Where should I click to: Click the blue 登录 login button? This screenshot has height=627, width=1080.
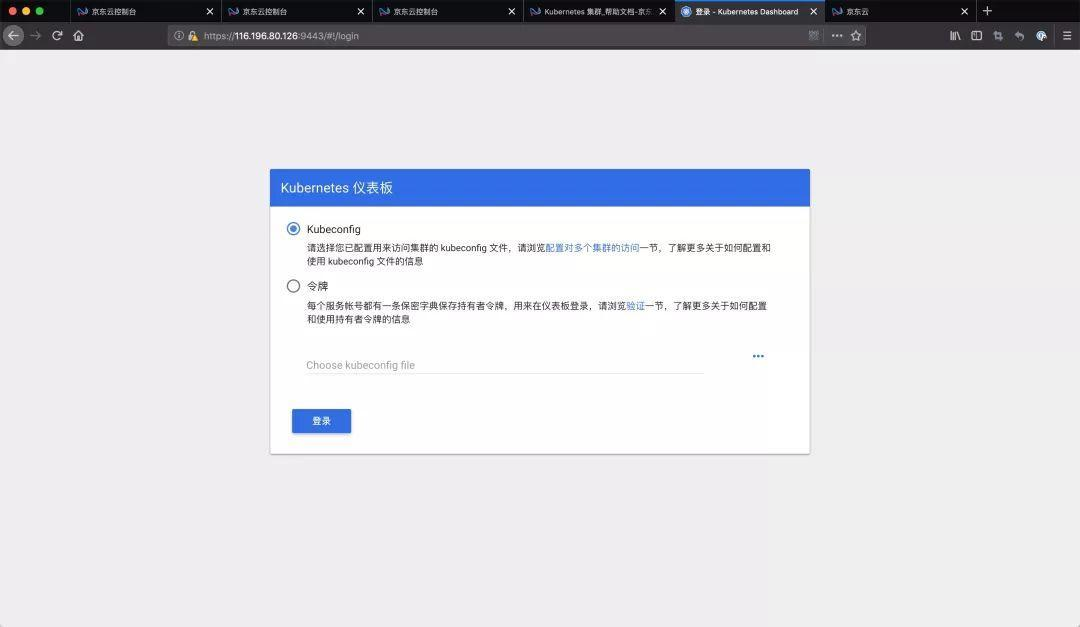(x=322, y=421)
